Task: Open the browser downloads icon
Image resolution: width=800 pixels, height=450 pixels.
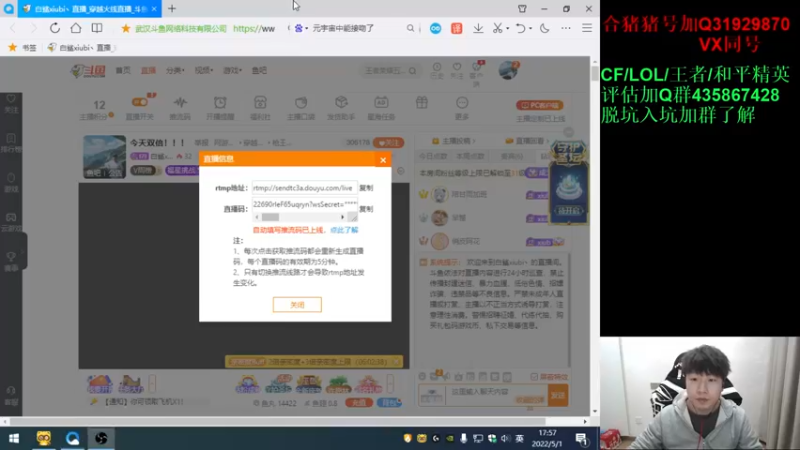Action: 478,29
